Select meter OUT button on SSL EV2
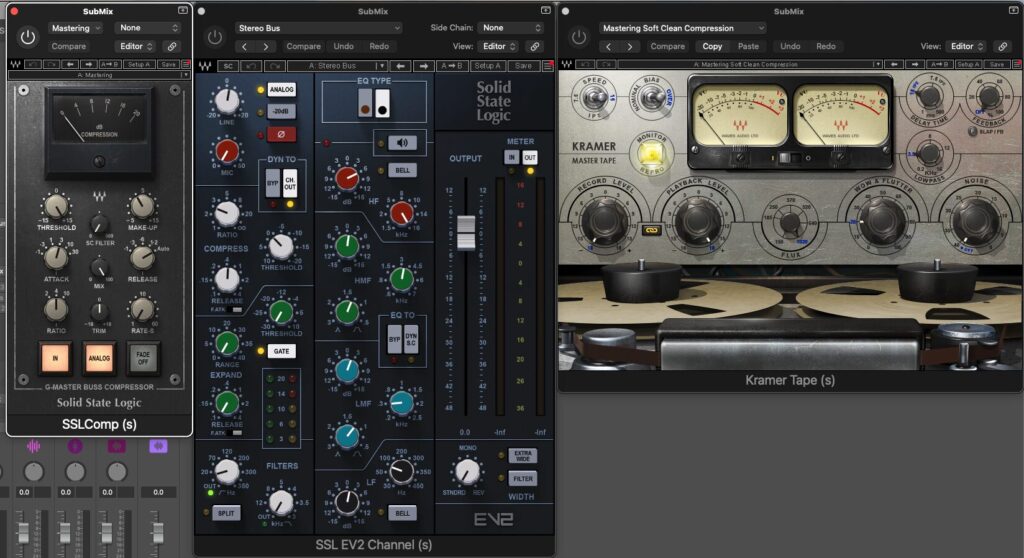The height and width of the screenshot is (558, 1024). [x=530, y=157]
